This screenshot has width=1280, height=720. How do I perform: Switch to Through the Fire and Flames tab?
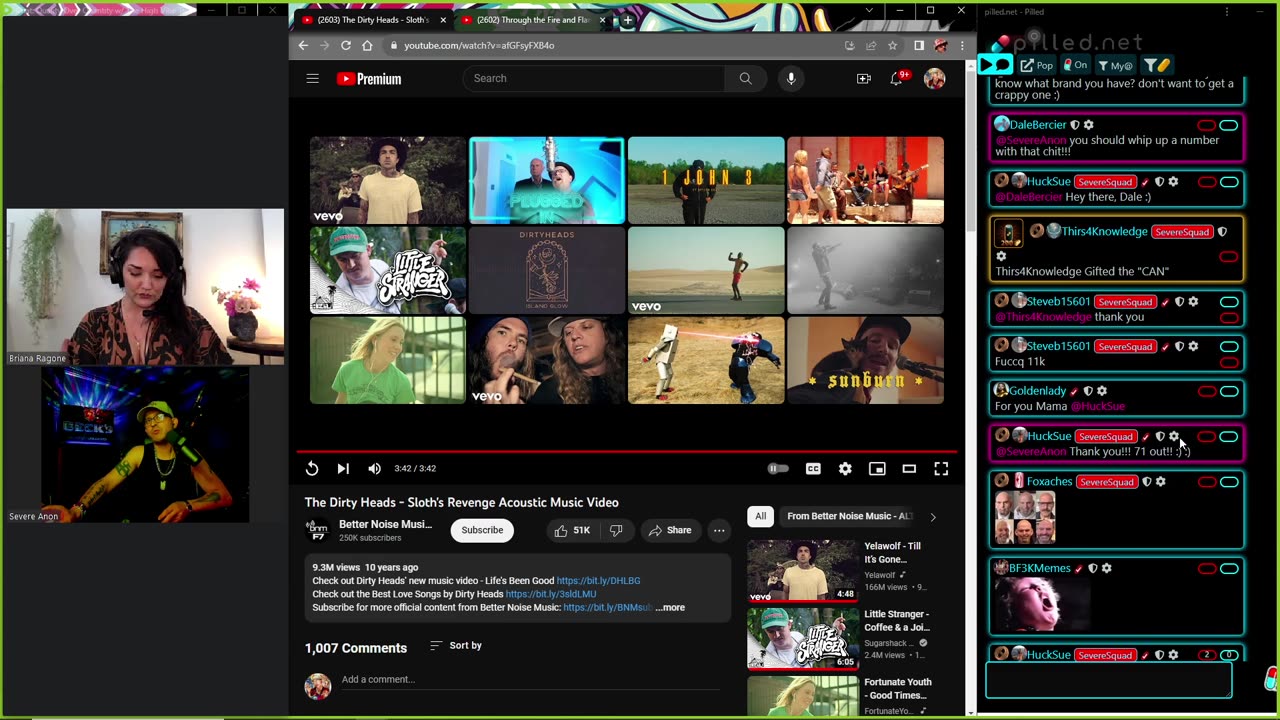[532, 20]
